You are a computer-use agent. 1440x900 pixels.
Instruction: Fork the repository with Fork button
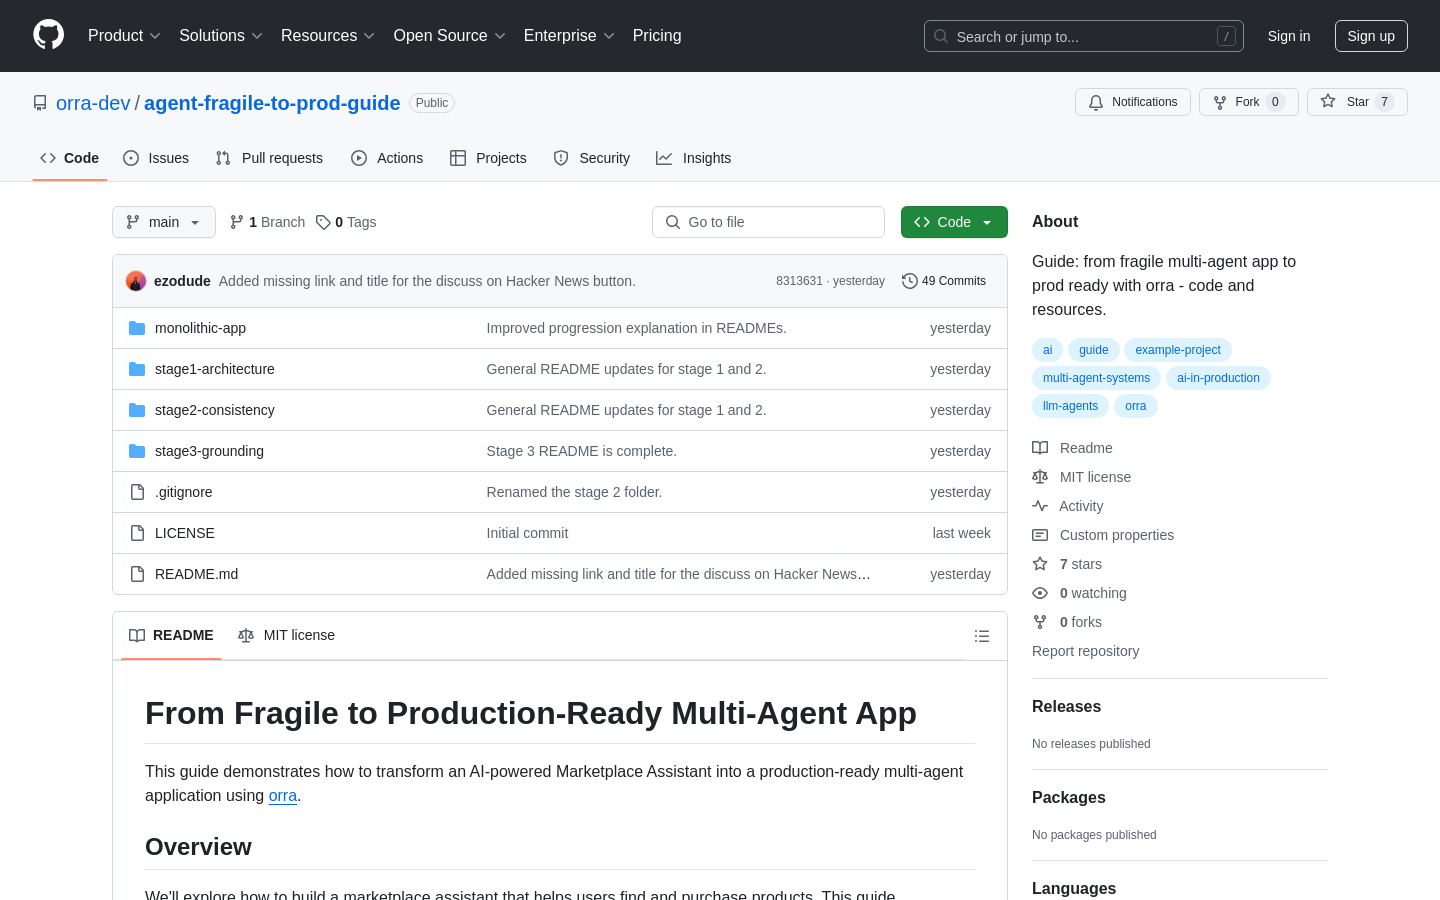[1248, 102]
